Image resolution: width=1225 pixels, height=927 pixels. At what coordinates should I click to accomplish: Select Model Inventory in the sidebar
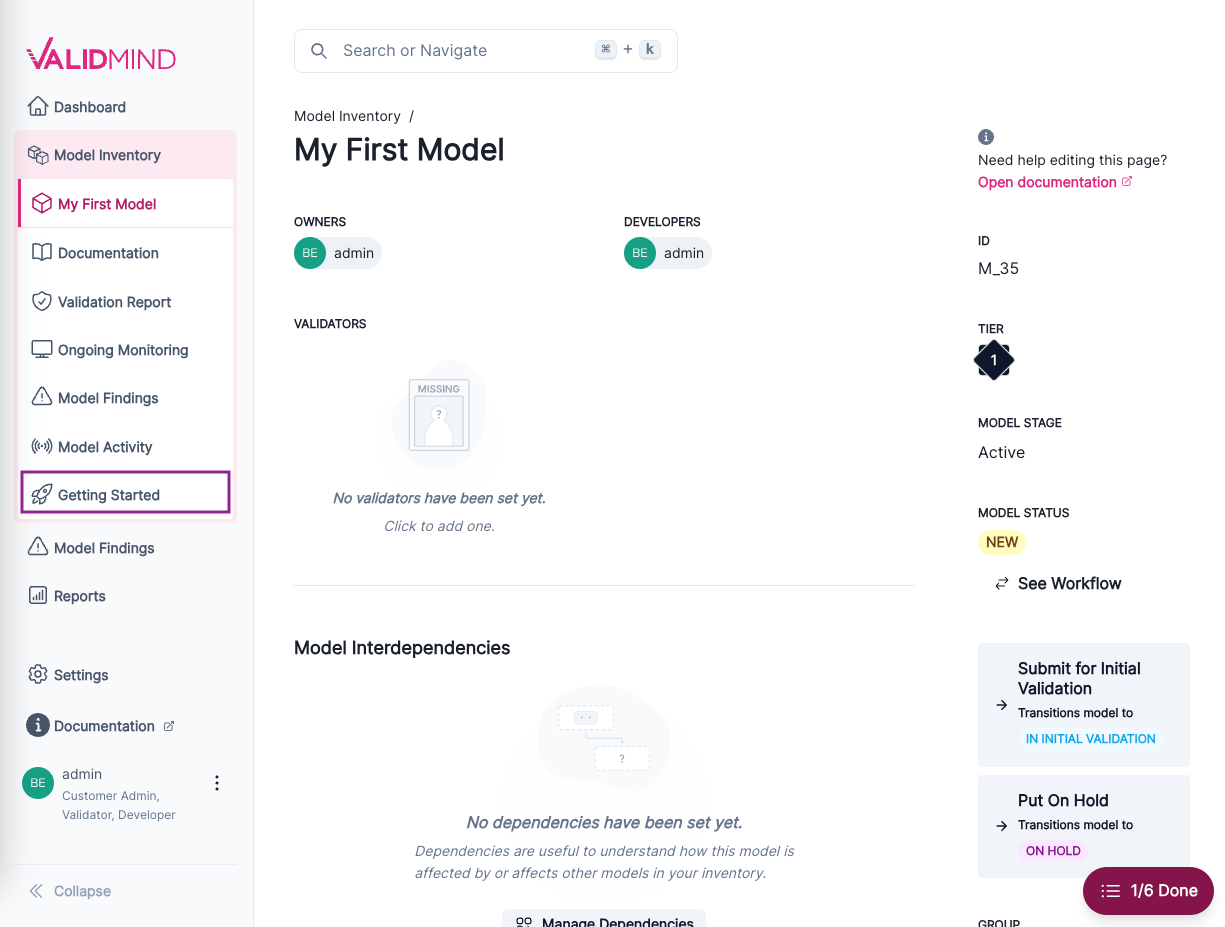click(105, 155)
